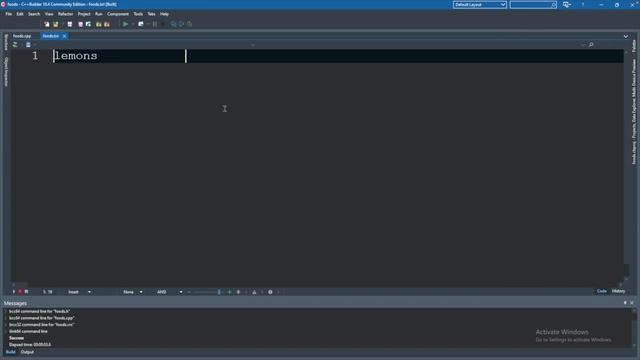Click the first navigation icon in the editor toolbar
Screen dimensions: 640x360
pos(15,44)
